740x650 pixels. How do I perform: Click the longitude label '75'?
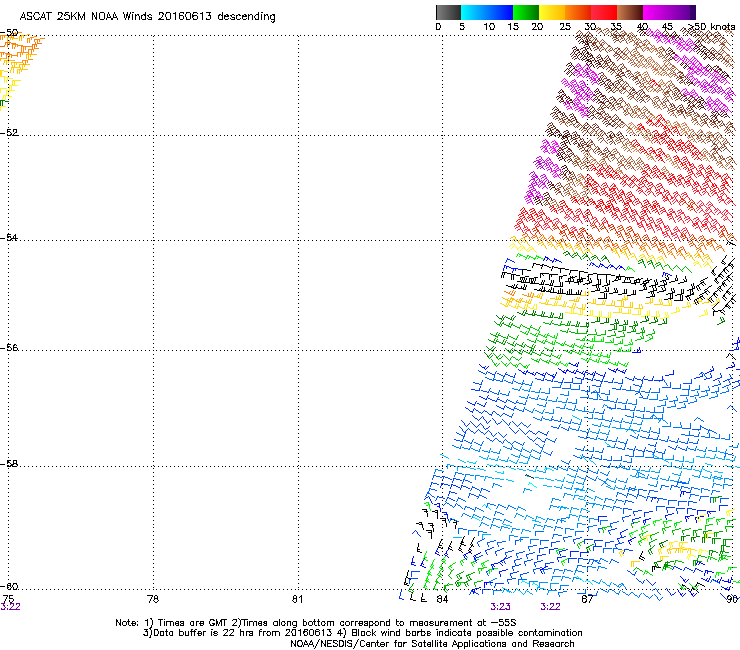pyautogui.click(x=8, y=599)
